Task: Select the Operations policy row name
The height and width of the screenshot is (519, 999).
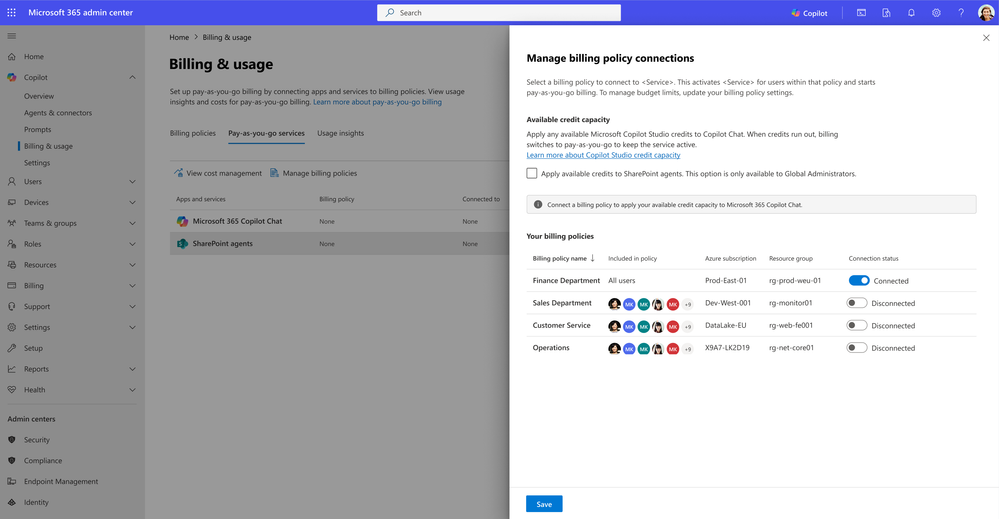Action: (x=551, y=348)
